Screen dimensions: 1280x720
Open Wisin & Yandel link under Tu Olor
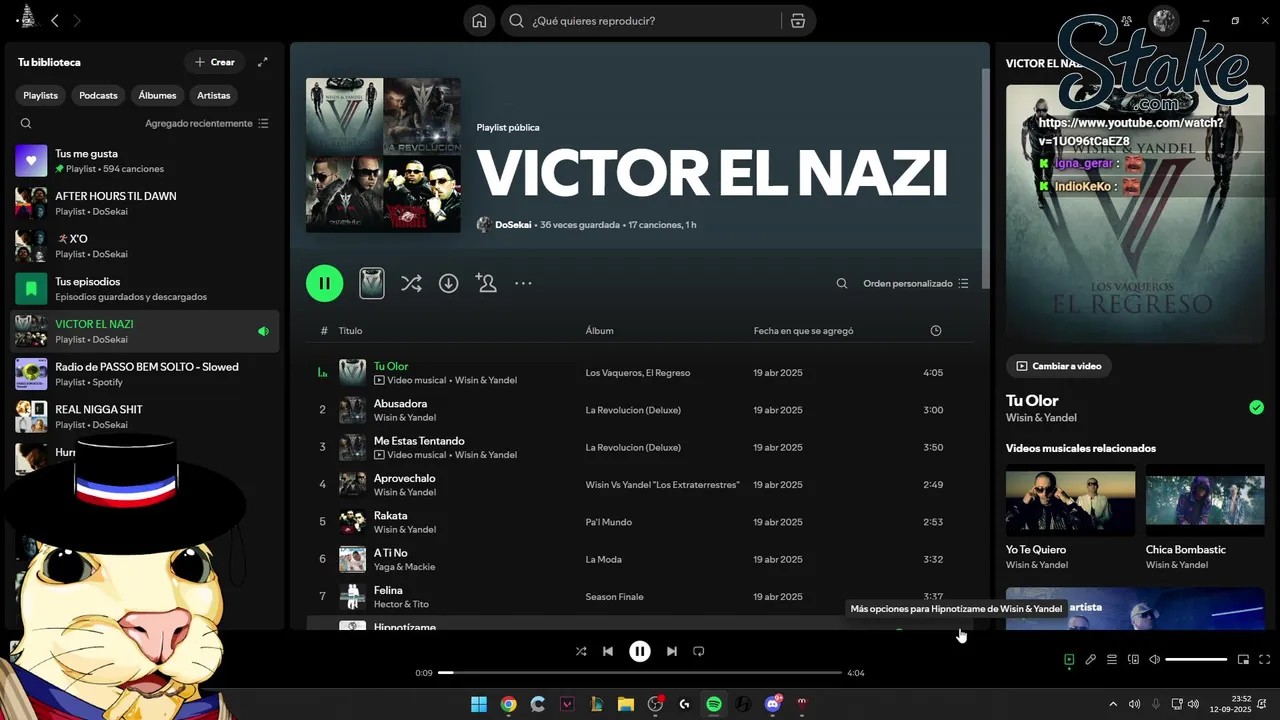click(x=1041, y=418)
